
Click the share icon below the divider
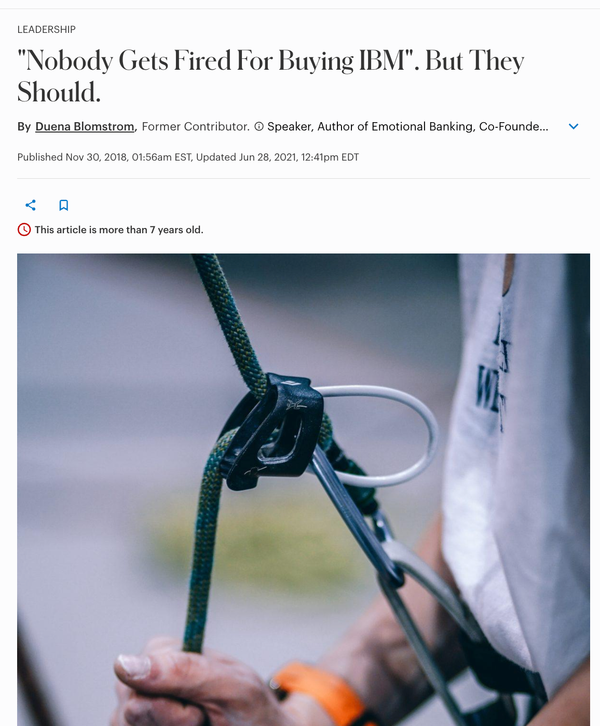point(31,205)
